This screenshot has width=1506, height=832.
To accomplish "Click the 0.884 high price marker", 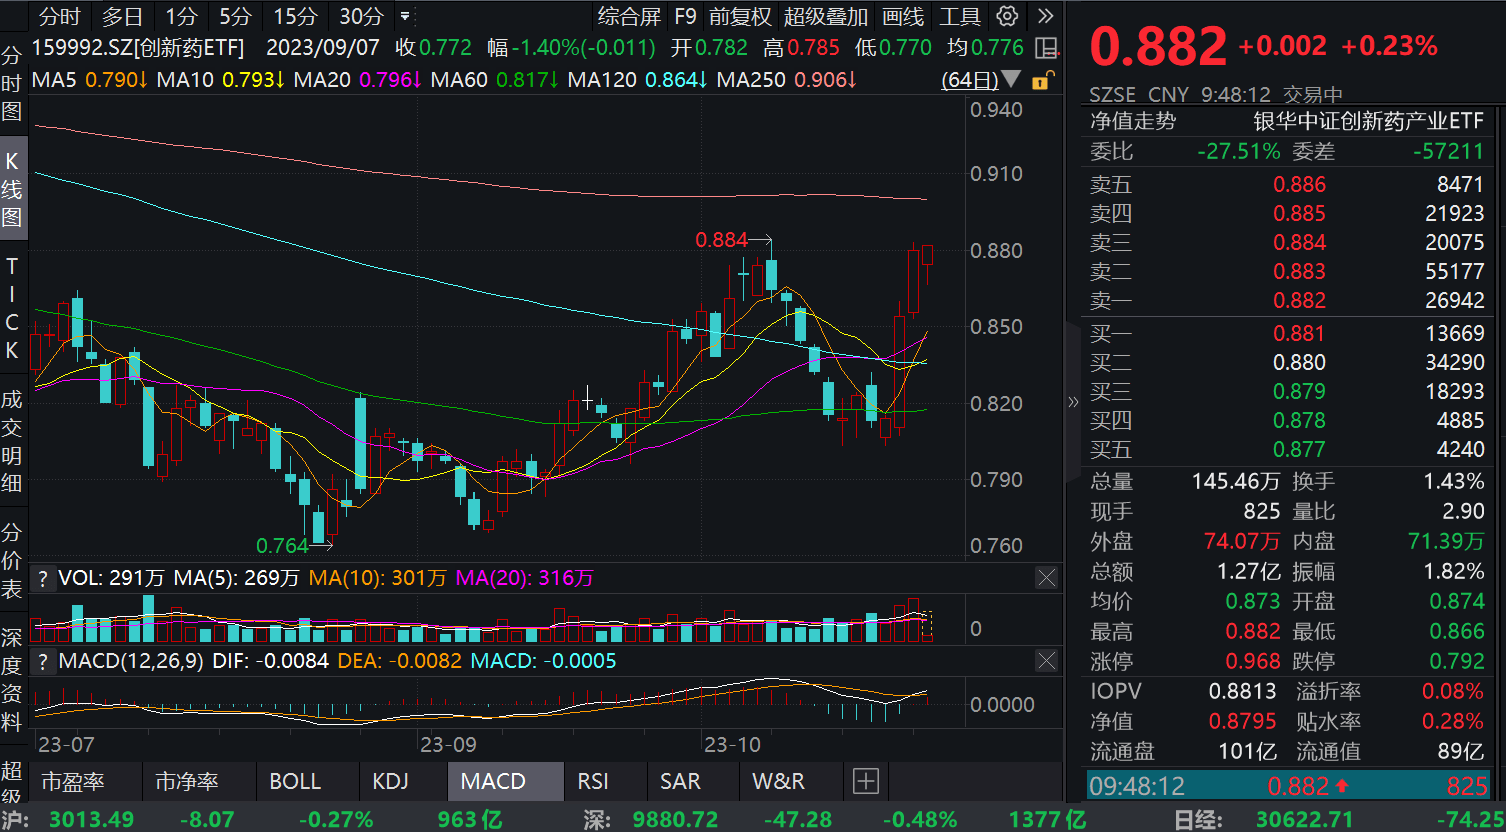I will [721, 240].
